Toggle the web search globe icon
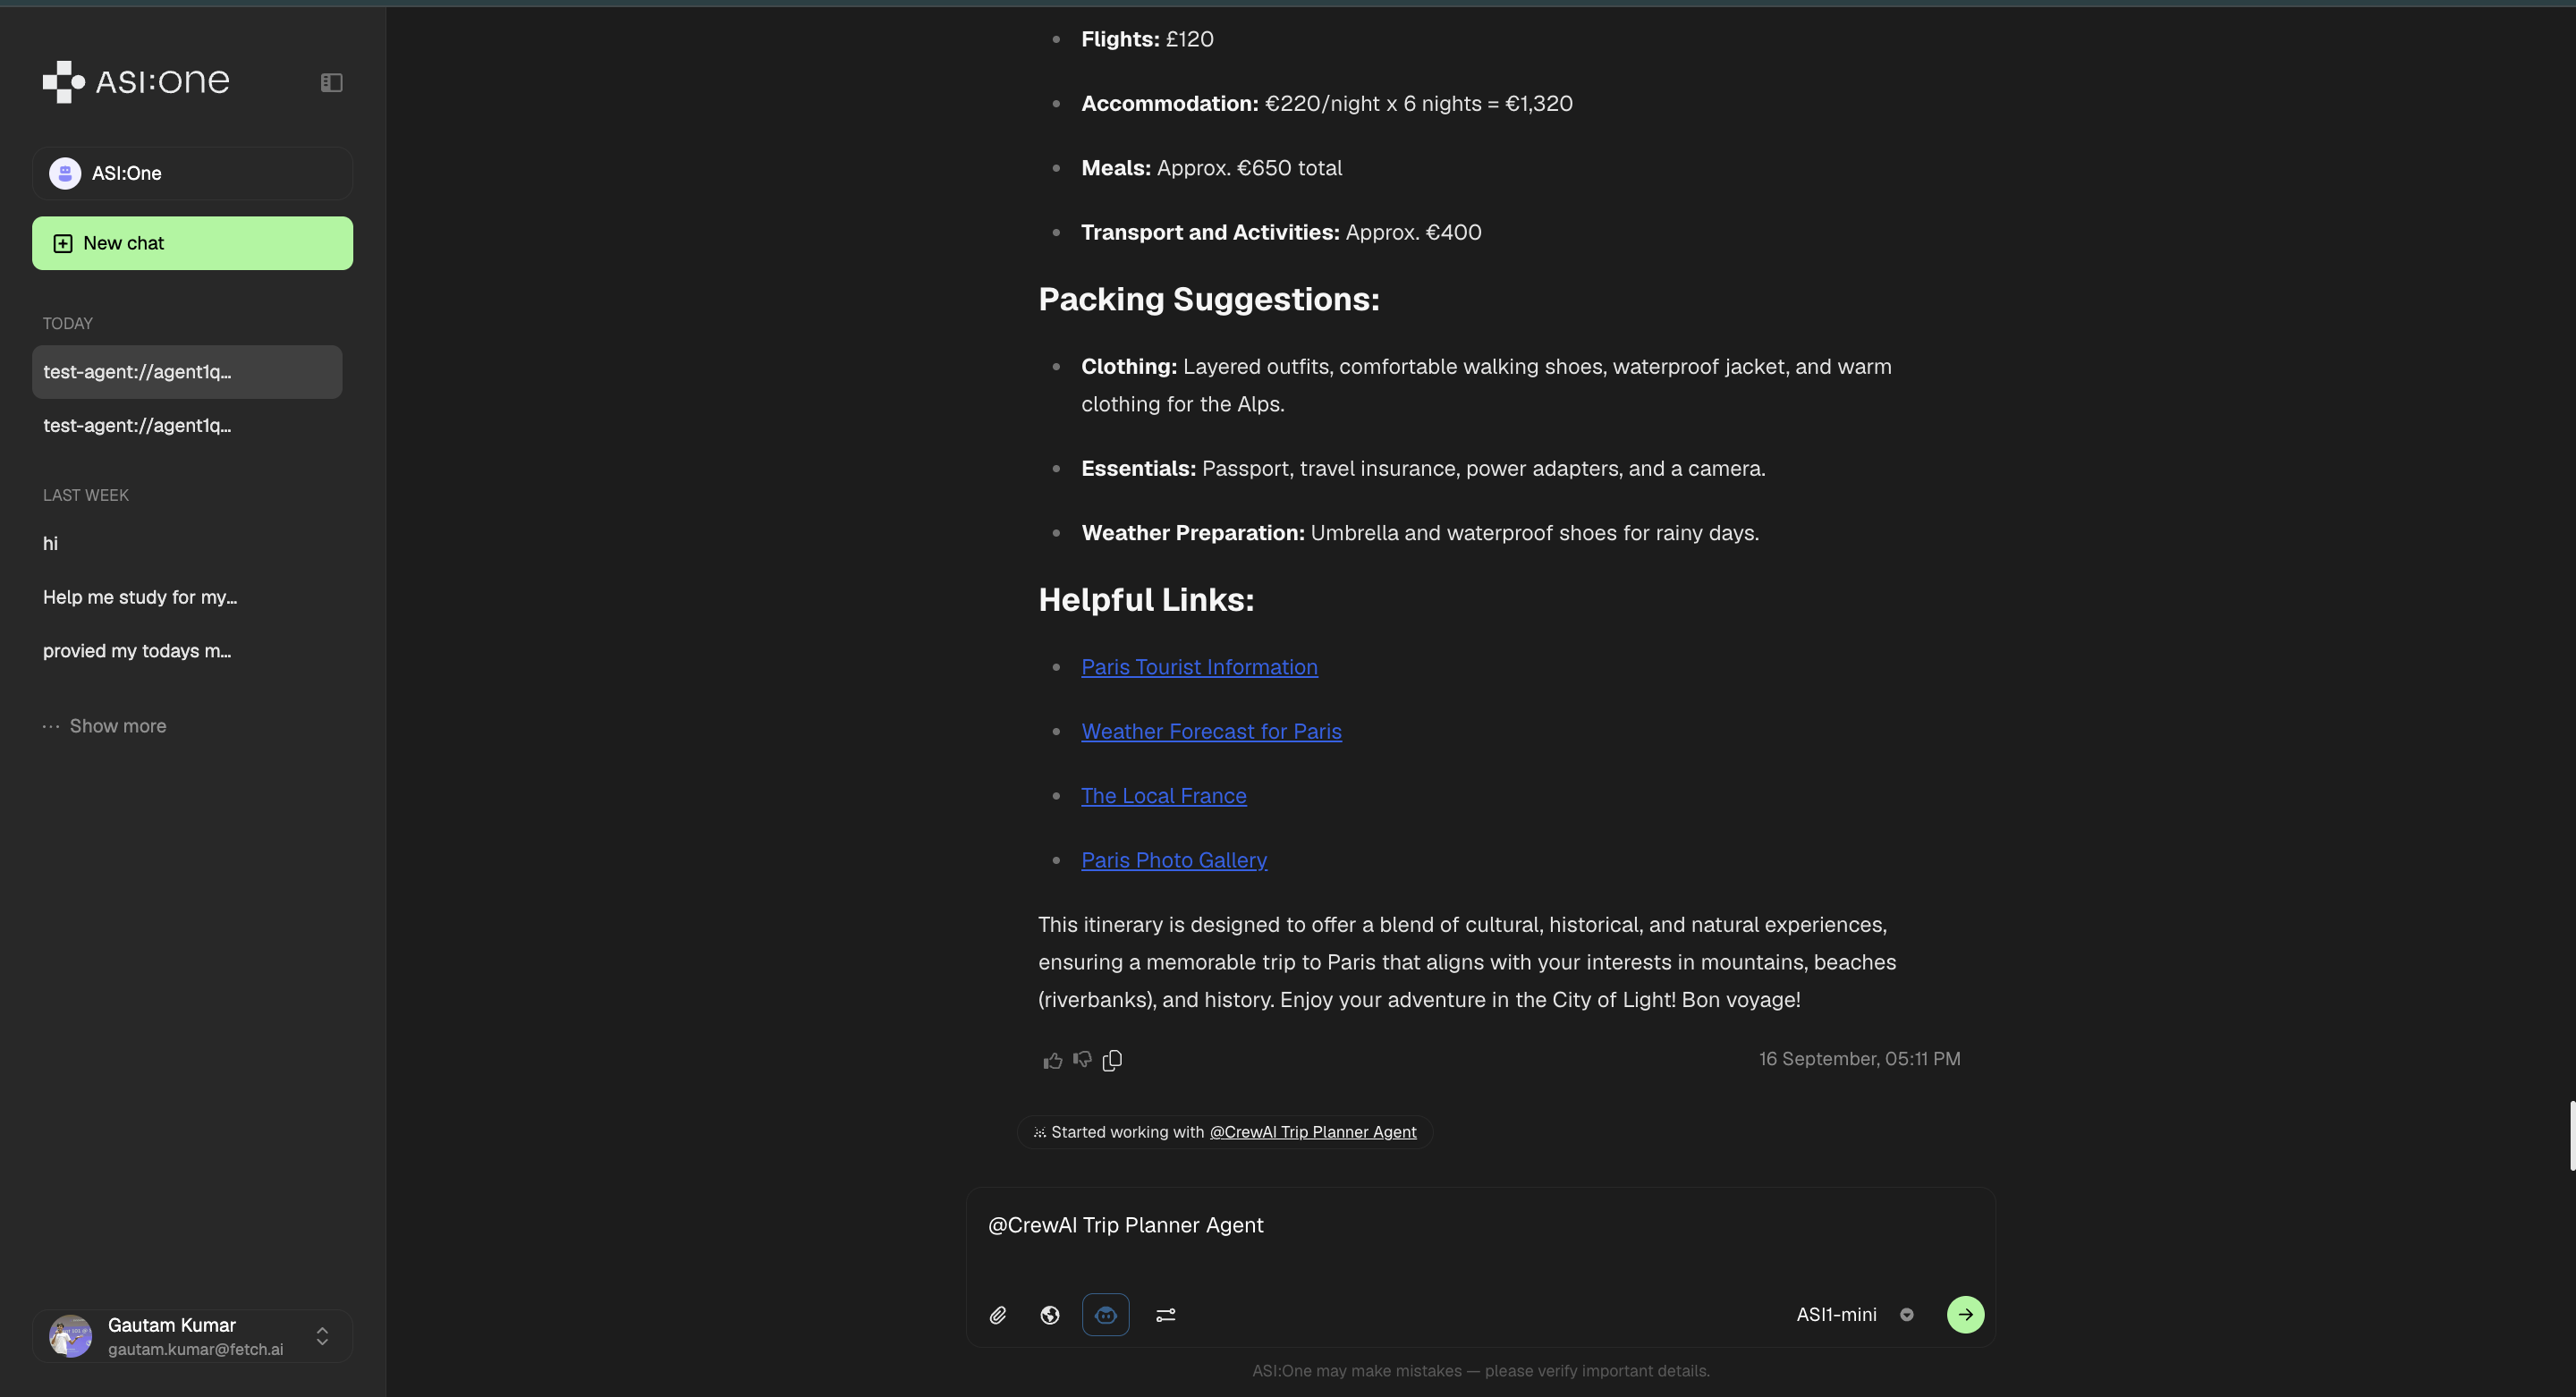The height and width of the screenshot is (1397, 2576). (1050, 1315)
